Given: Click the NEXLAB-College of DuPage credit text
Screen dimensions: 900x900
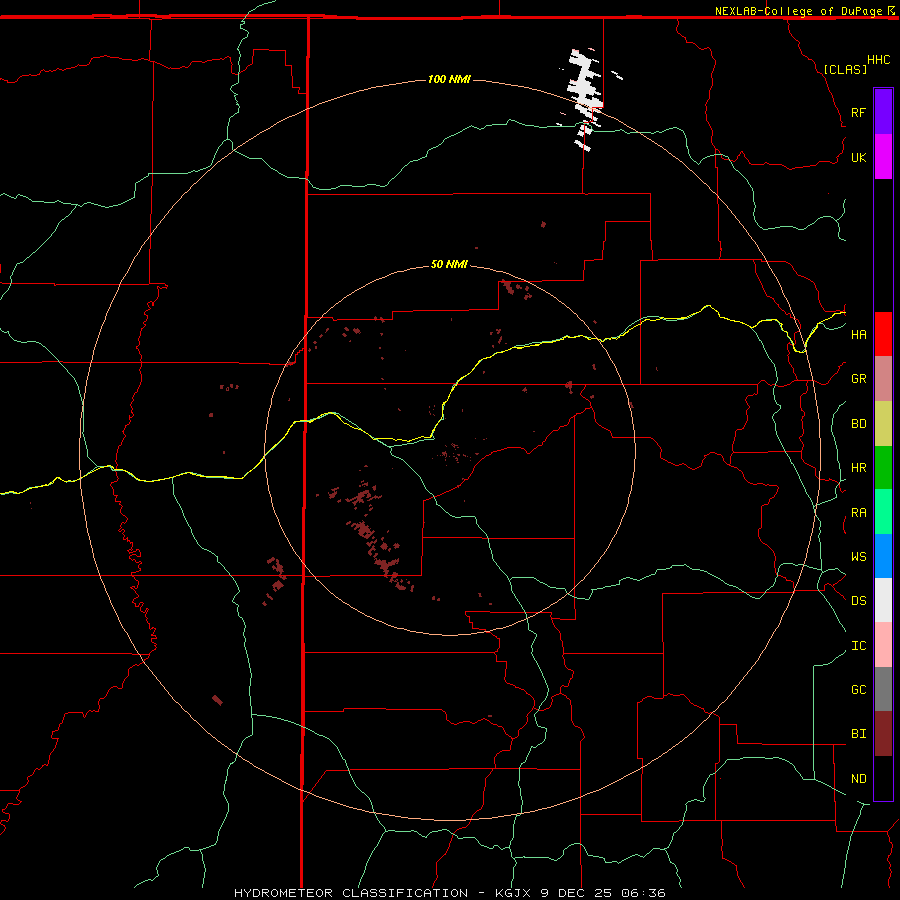Looking at the screenshot, I should click(799, 11).
